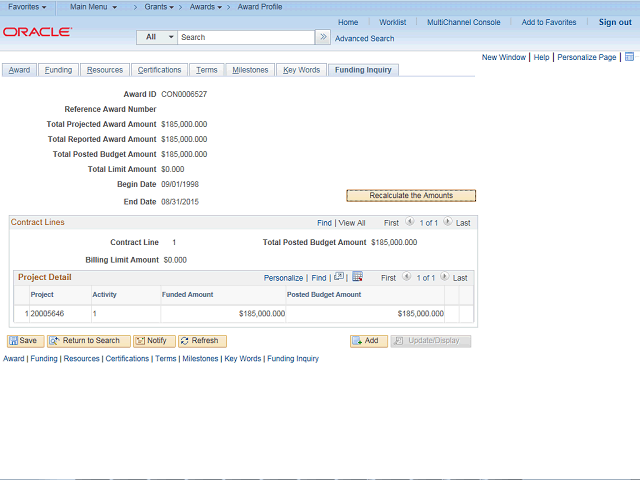The image size is (640, 480).
Task: Open the Awards breadcrumb dropdown
Action: 206,7
